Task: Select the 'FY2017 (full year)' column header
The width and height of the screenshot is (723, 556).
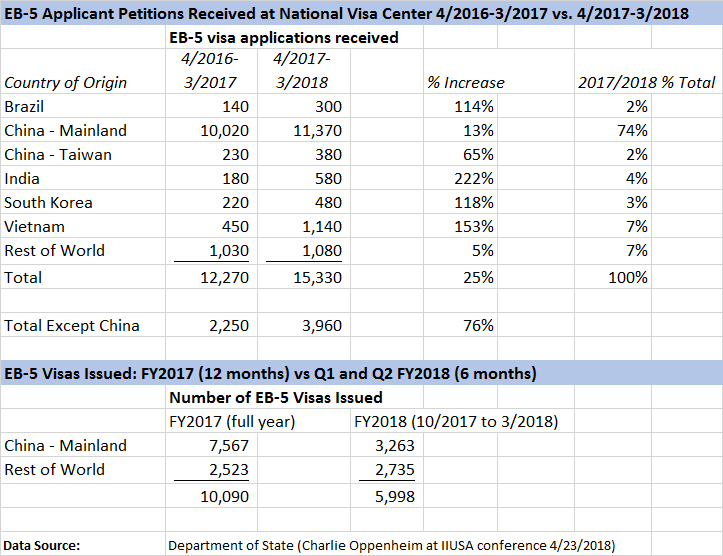Action: (232, 421)
